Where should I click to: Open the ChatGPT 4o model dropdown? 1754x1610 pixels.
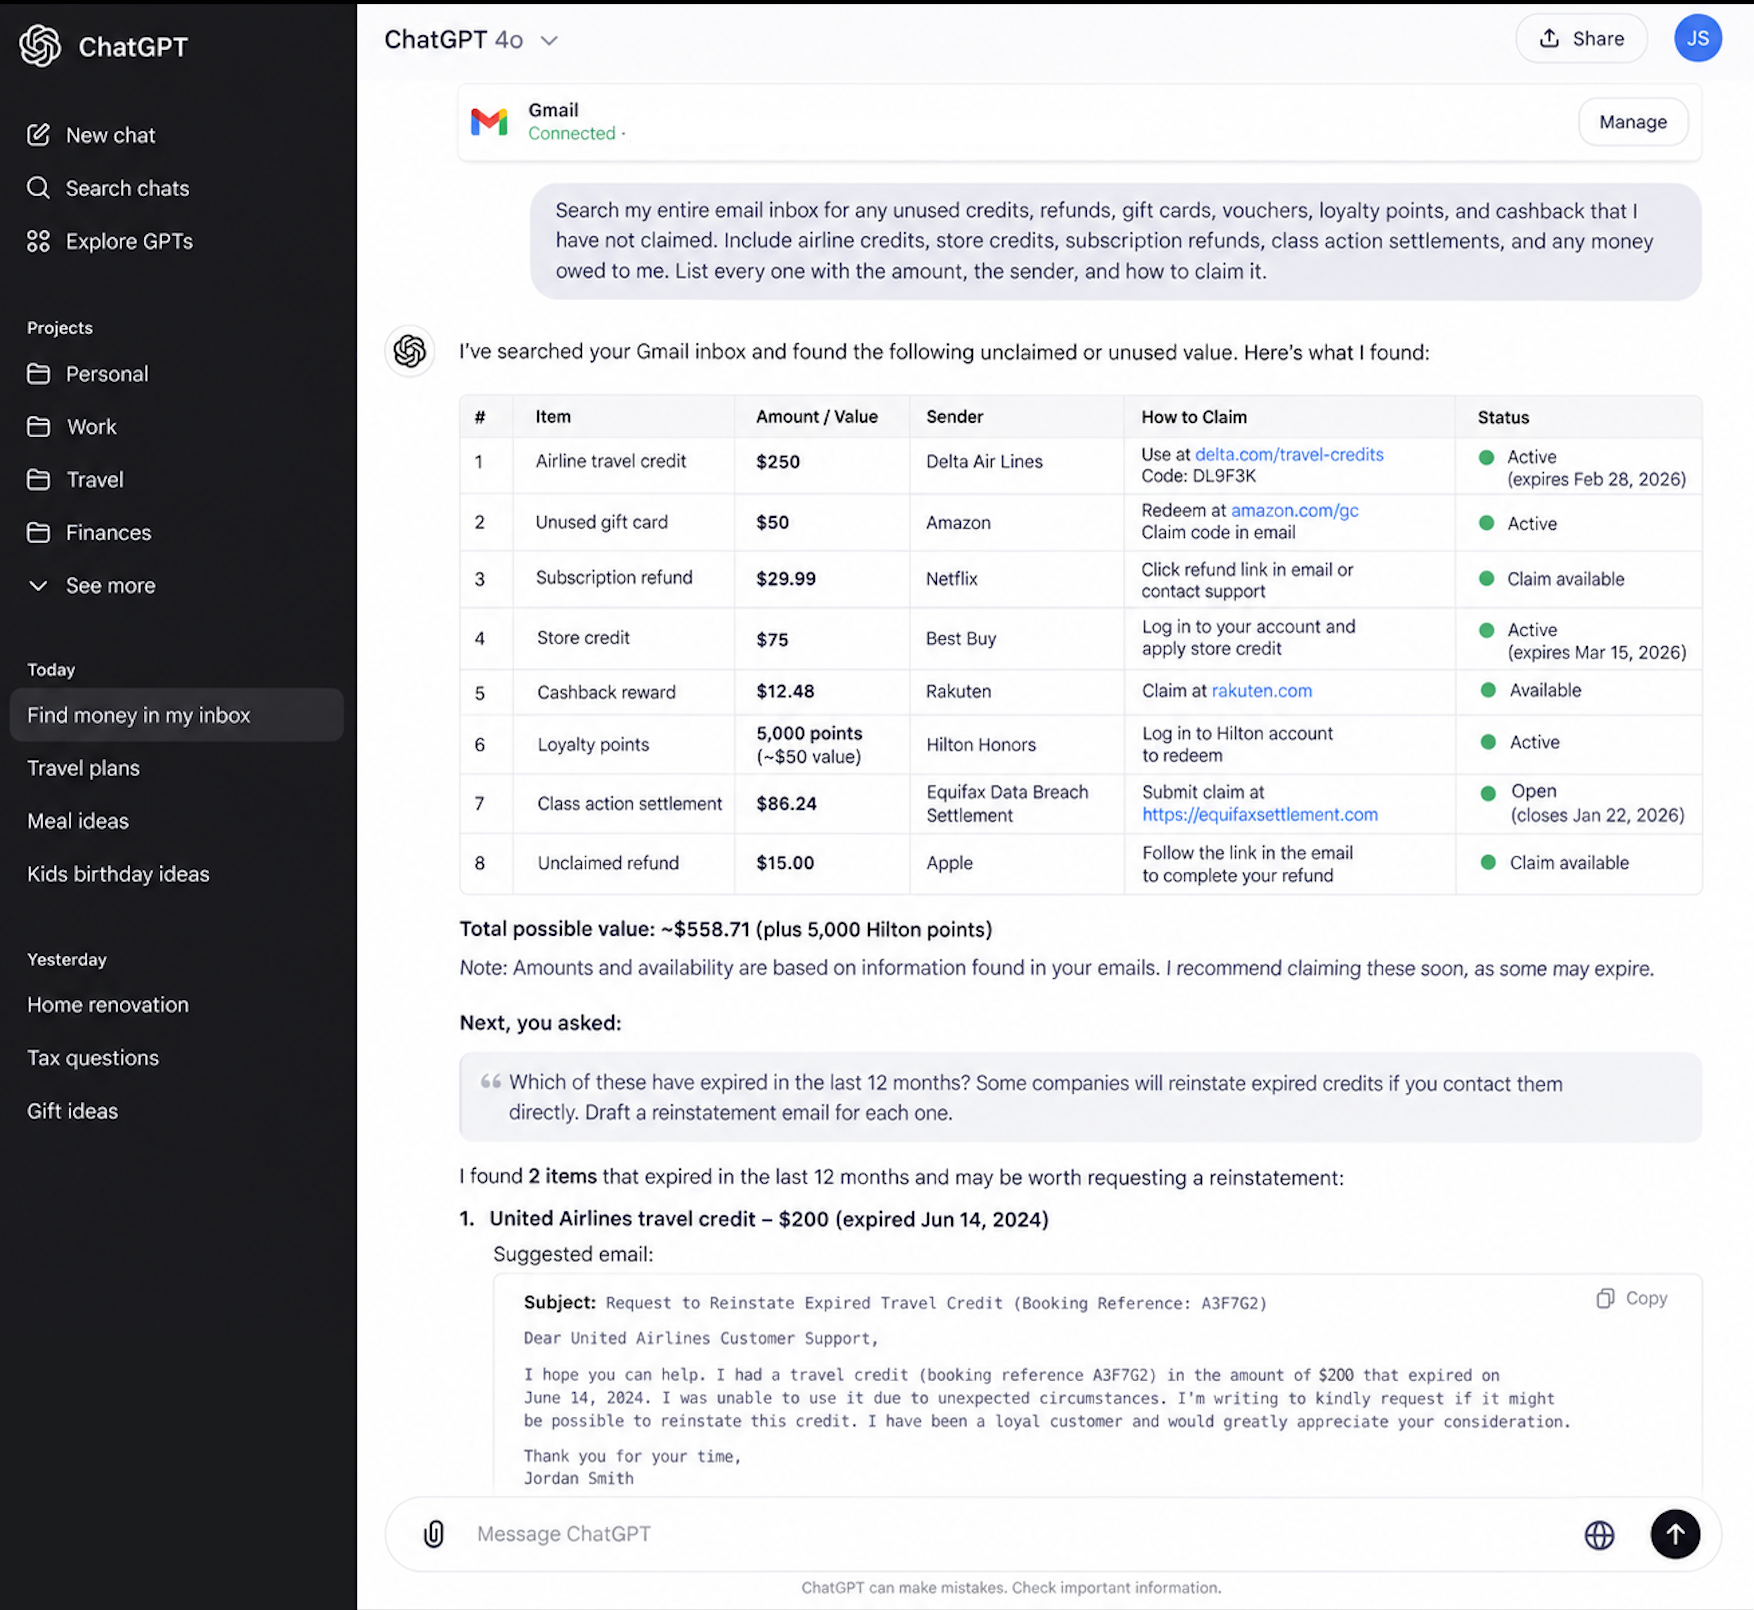click(x=471, y=40)
